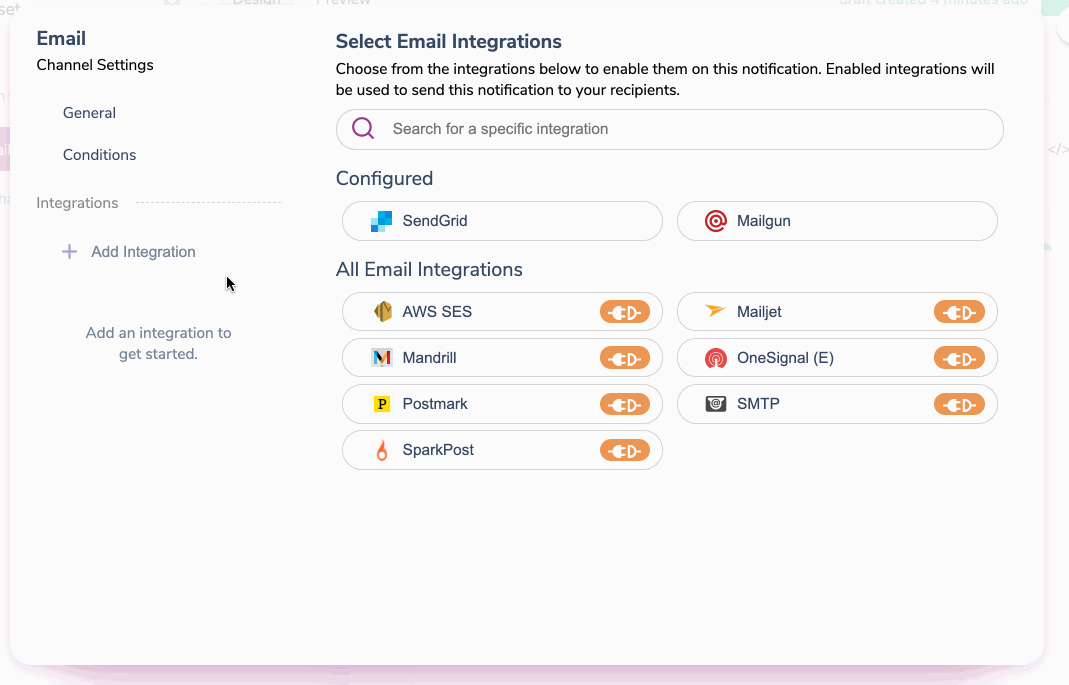This screenshot has width=1069, height=685.
Task: Click the All Email Integrations heading
Action: 430,269
